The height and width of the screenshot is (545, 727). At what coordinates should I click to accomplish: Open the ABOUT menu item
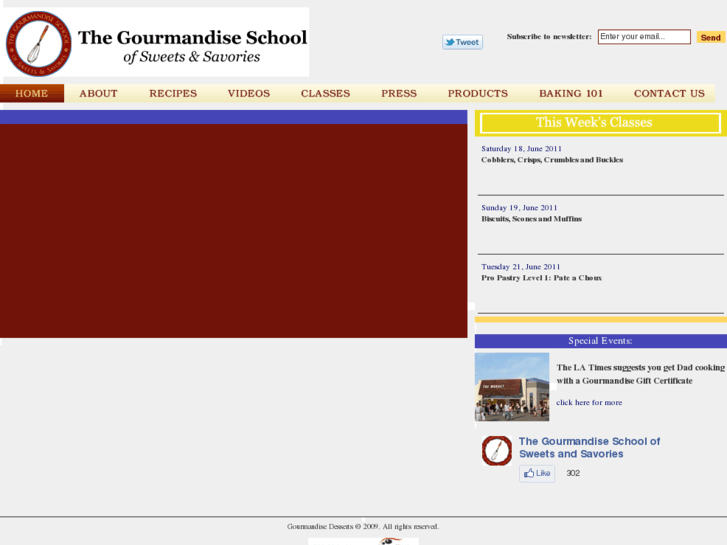98,93
